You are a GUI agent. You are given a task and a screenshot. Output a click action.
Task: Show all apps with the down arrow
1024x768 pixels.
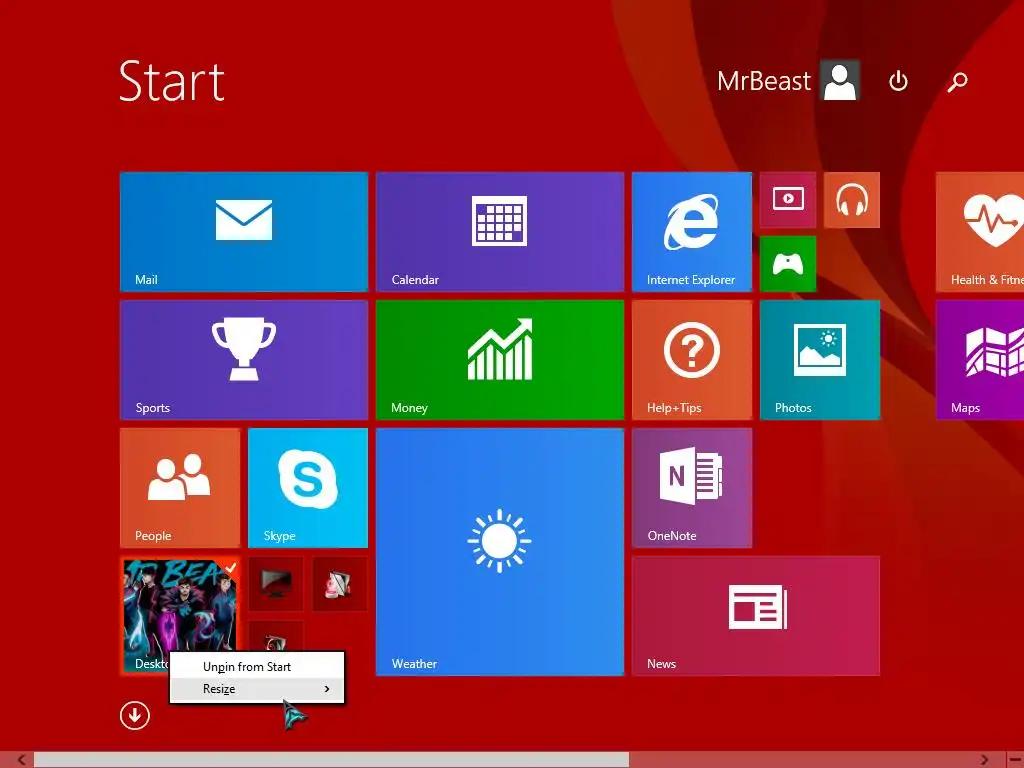point(135,716)
